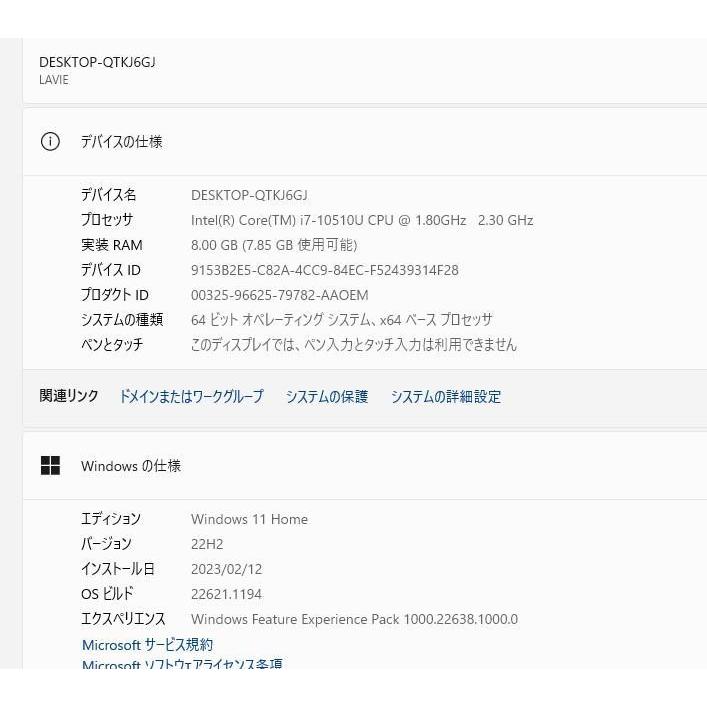Open the システムの保護 link
Screen dimensions: 707x707
click(327, 396)
